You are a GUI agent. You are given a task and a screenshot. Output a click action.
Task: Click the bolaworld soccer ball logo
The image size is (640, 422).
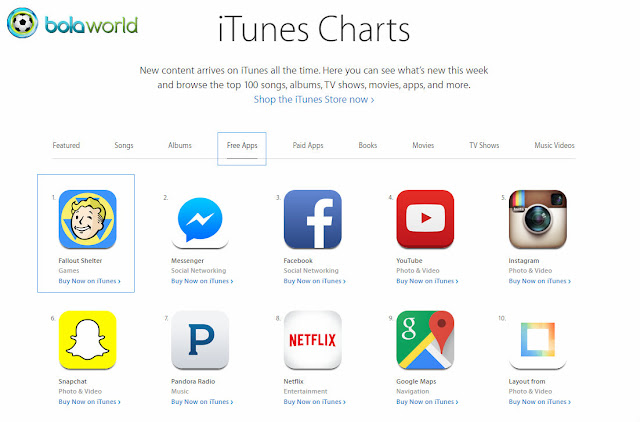pos(22,23)
